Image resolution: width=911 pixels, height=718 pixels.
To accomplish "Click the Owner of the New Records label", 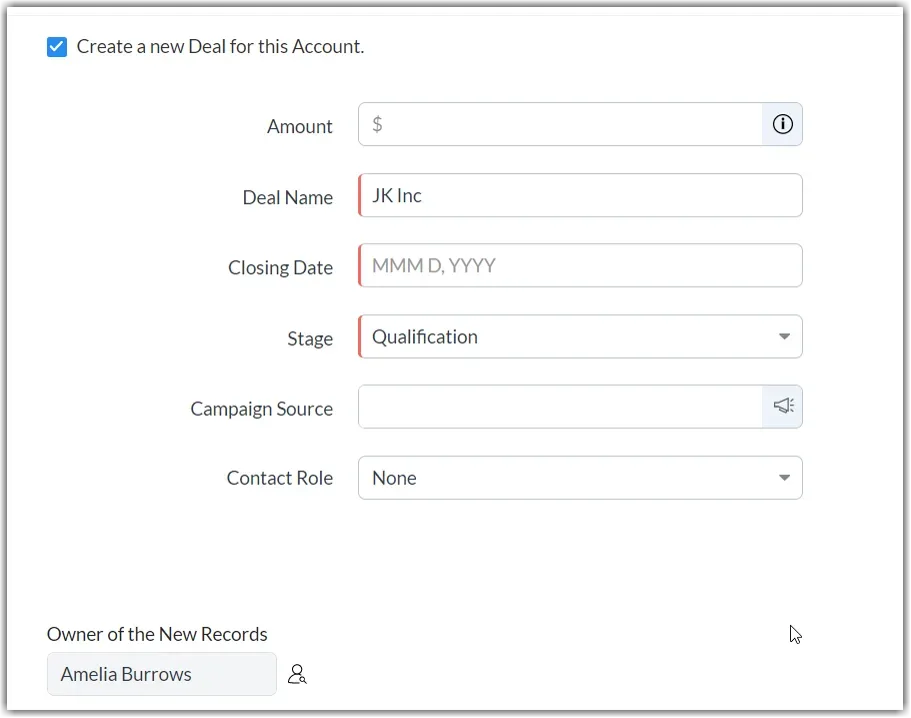I will [157, 634].
